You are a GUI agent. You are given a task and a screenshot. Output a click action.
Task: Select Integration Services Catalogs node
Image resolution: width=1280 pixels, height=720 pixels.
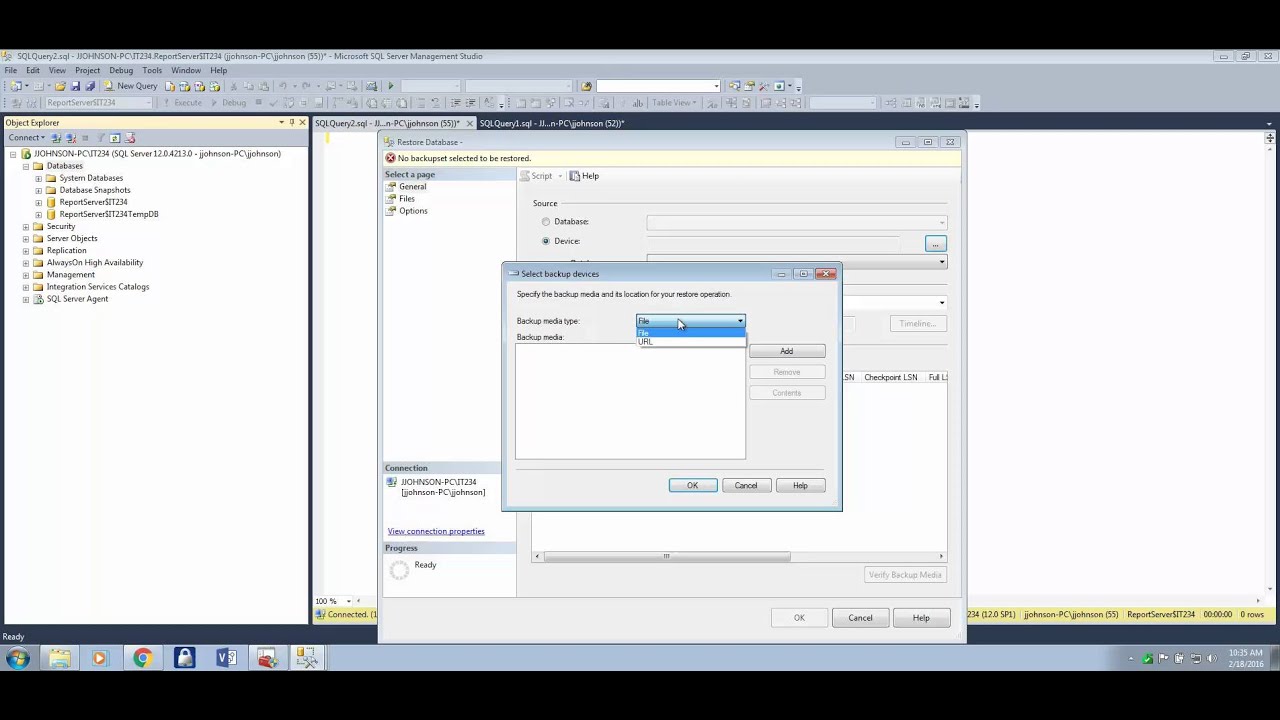click(x=98, y=287)
